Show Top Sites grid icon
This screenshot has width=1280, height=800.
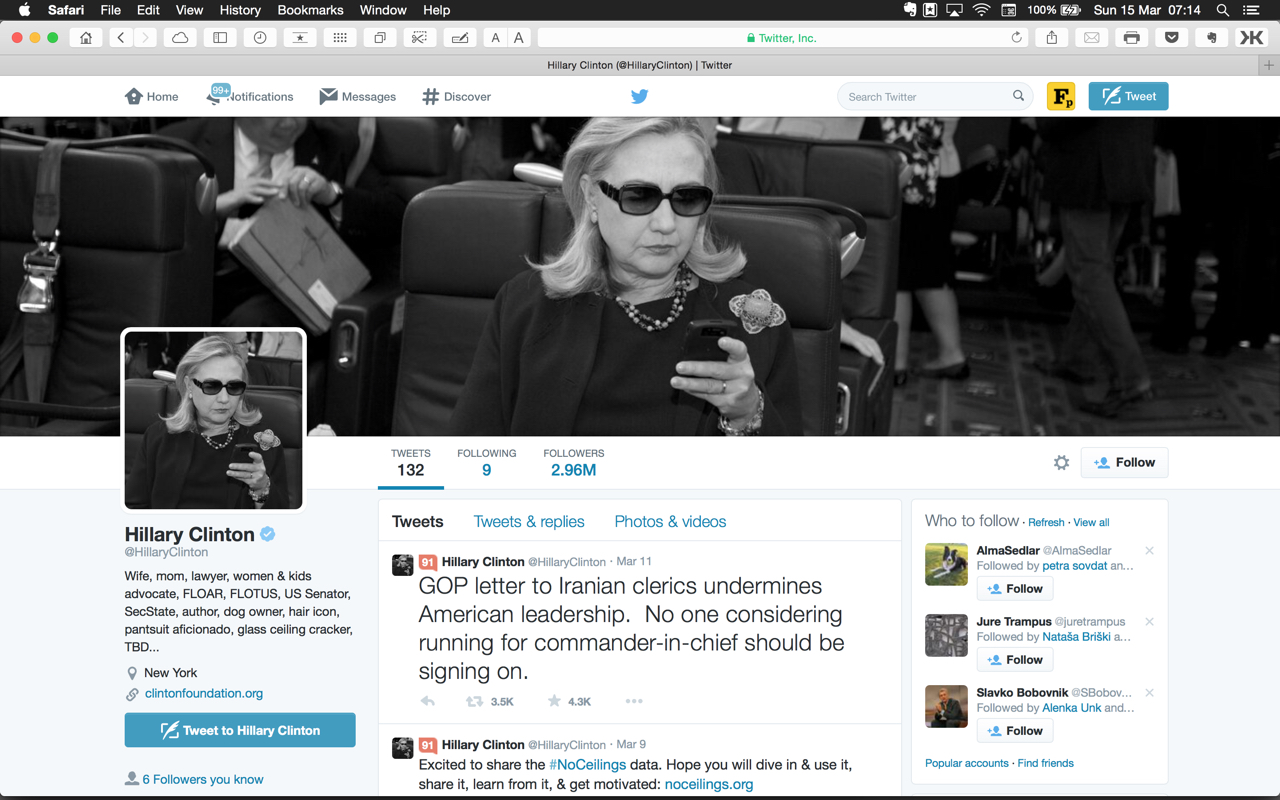(x=340, y=38)
